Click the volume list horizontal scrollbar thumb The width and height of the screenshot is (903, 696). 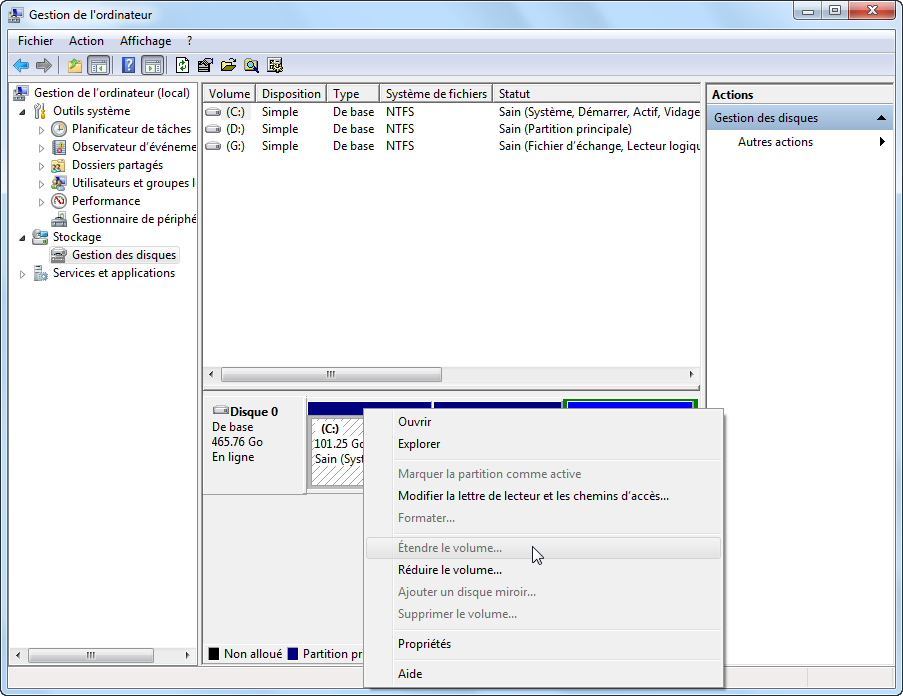click(331, 374)
